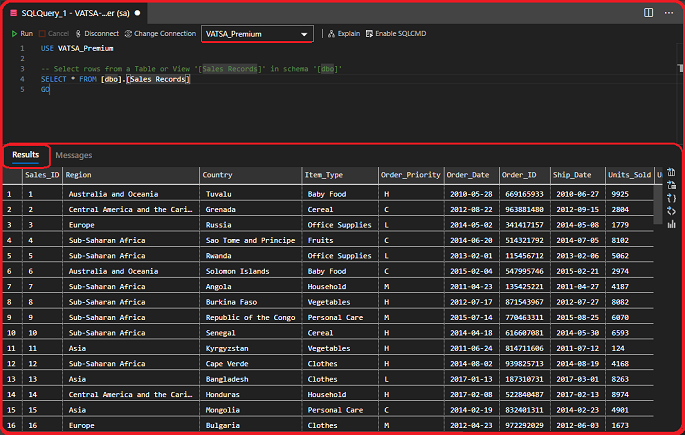Image resolution: width=685 pixels, height=435 pixels.
Task: Click Units_Sold cell 124
Action: [x=630, y=348]
